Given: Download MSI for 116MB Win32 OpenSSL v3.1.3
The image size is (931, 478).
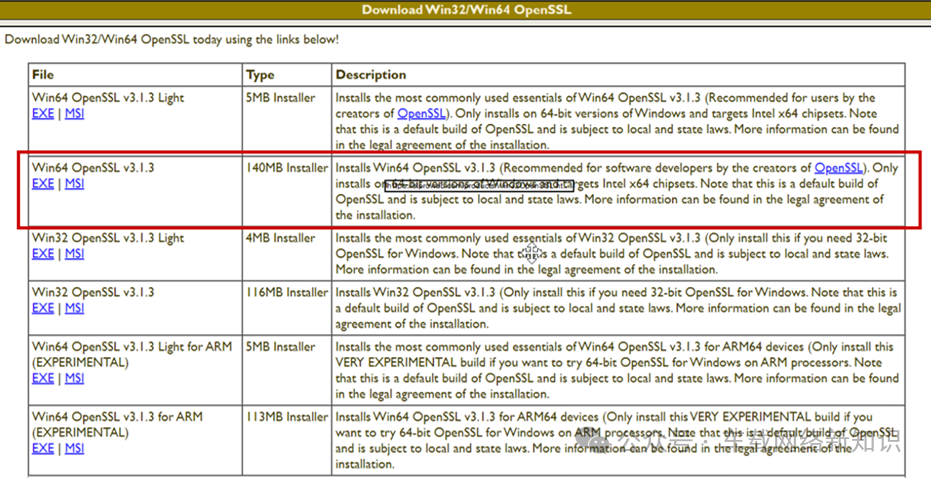Looking at the screenshot, I should pos(74,308).
